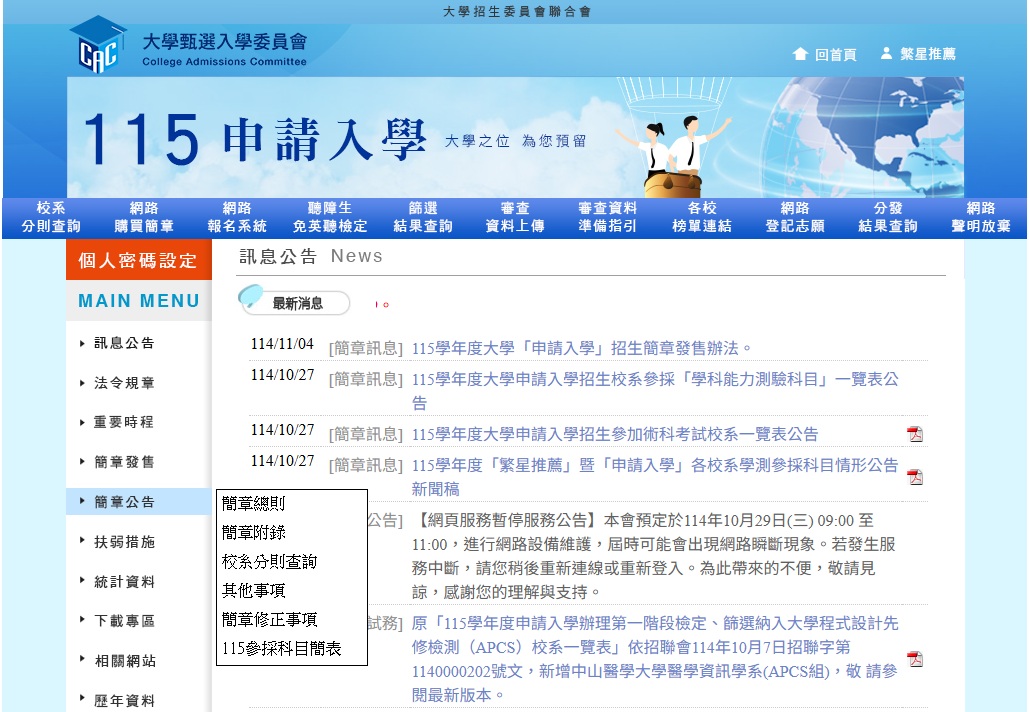Click the CAC committee logo

[x=98, y=45]
